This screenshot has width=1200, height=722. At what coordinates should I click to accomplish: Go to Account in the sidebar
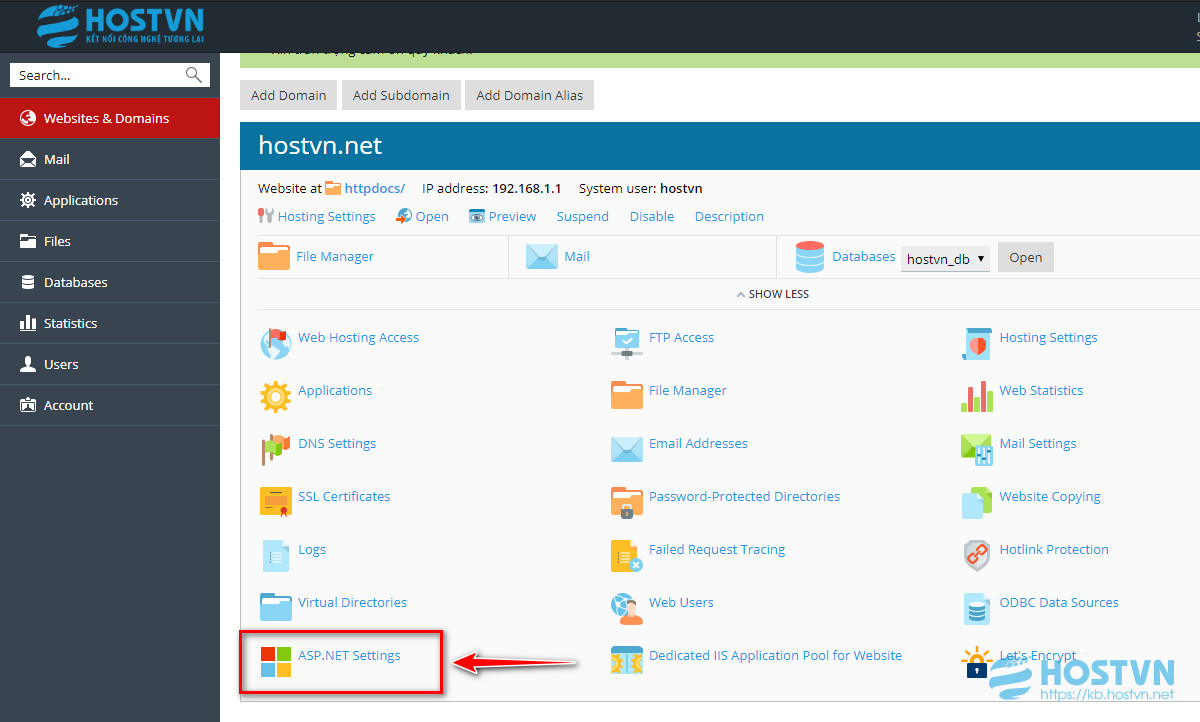click(110, 405)
